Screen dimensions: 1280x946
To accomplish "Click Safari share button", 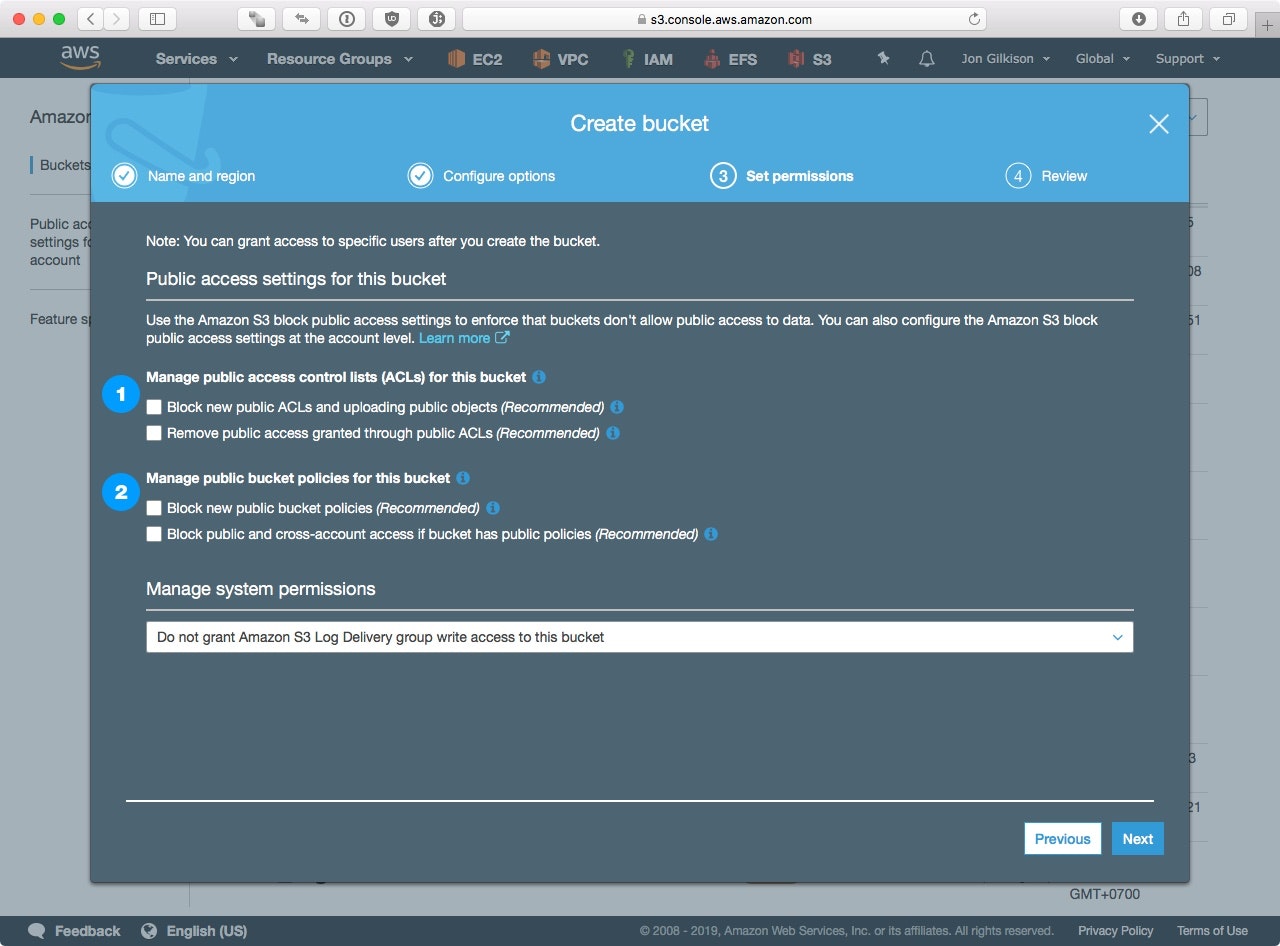I will 1183,19.
